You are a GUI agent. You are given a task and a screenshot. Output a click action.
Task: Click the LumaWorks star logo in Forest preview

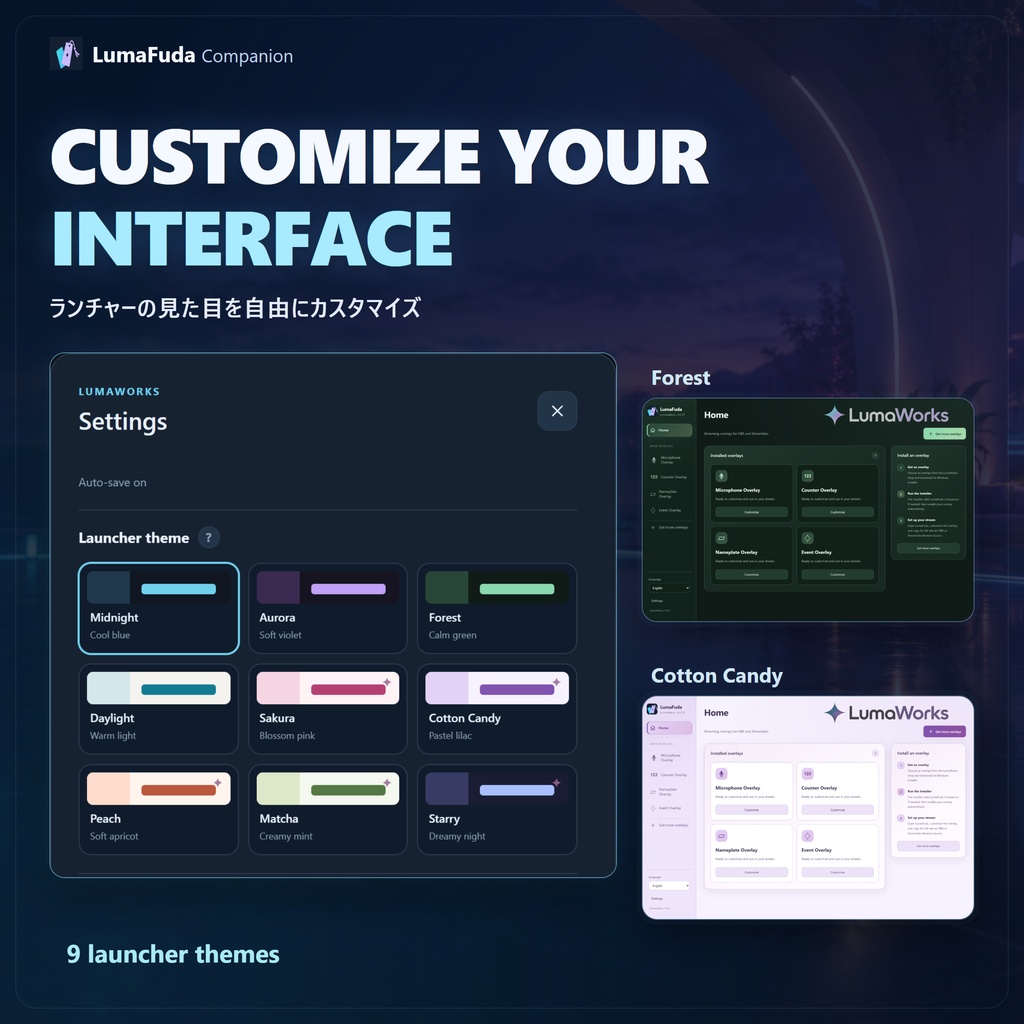tap(834, 415)
